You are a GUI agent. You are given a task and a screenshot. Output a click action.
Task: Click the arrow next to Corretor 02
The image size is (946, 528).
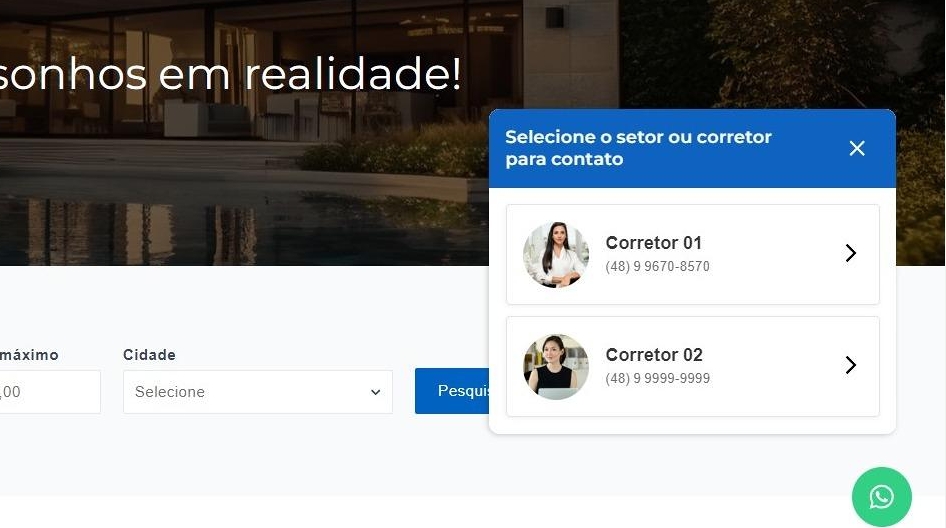[851, 364]
